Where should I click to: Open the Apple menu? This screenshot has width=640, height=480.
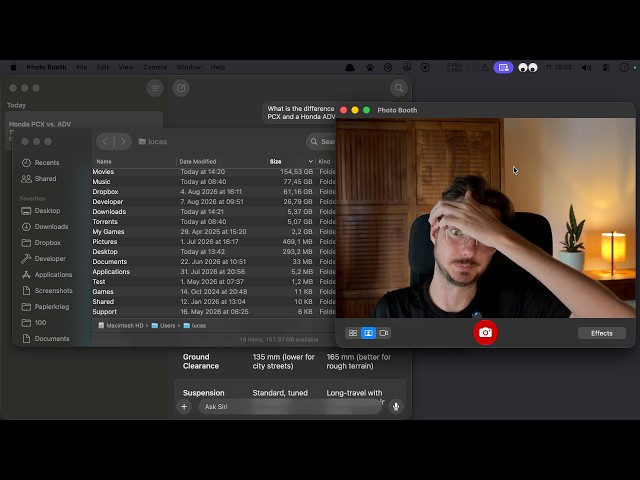13,67
